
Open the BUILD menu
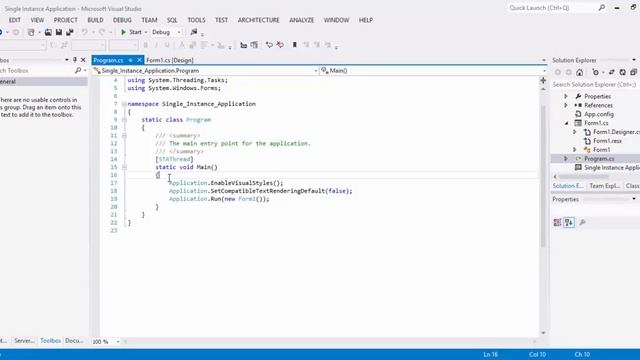click(x=96, y=20)
